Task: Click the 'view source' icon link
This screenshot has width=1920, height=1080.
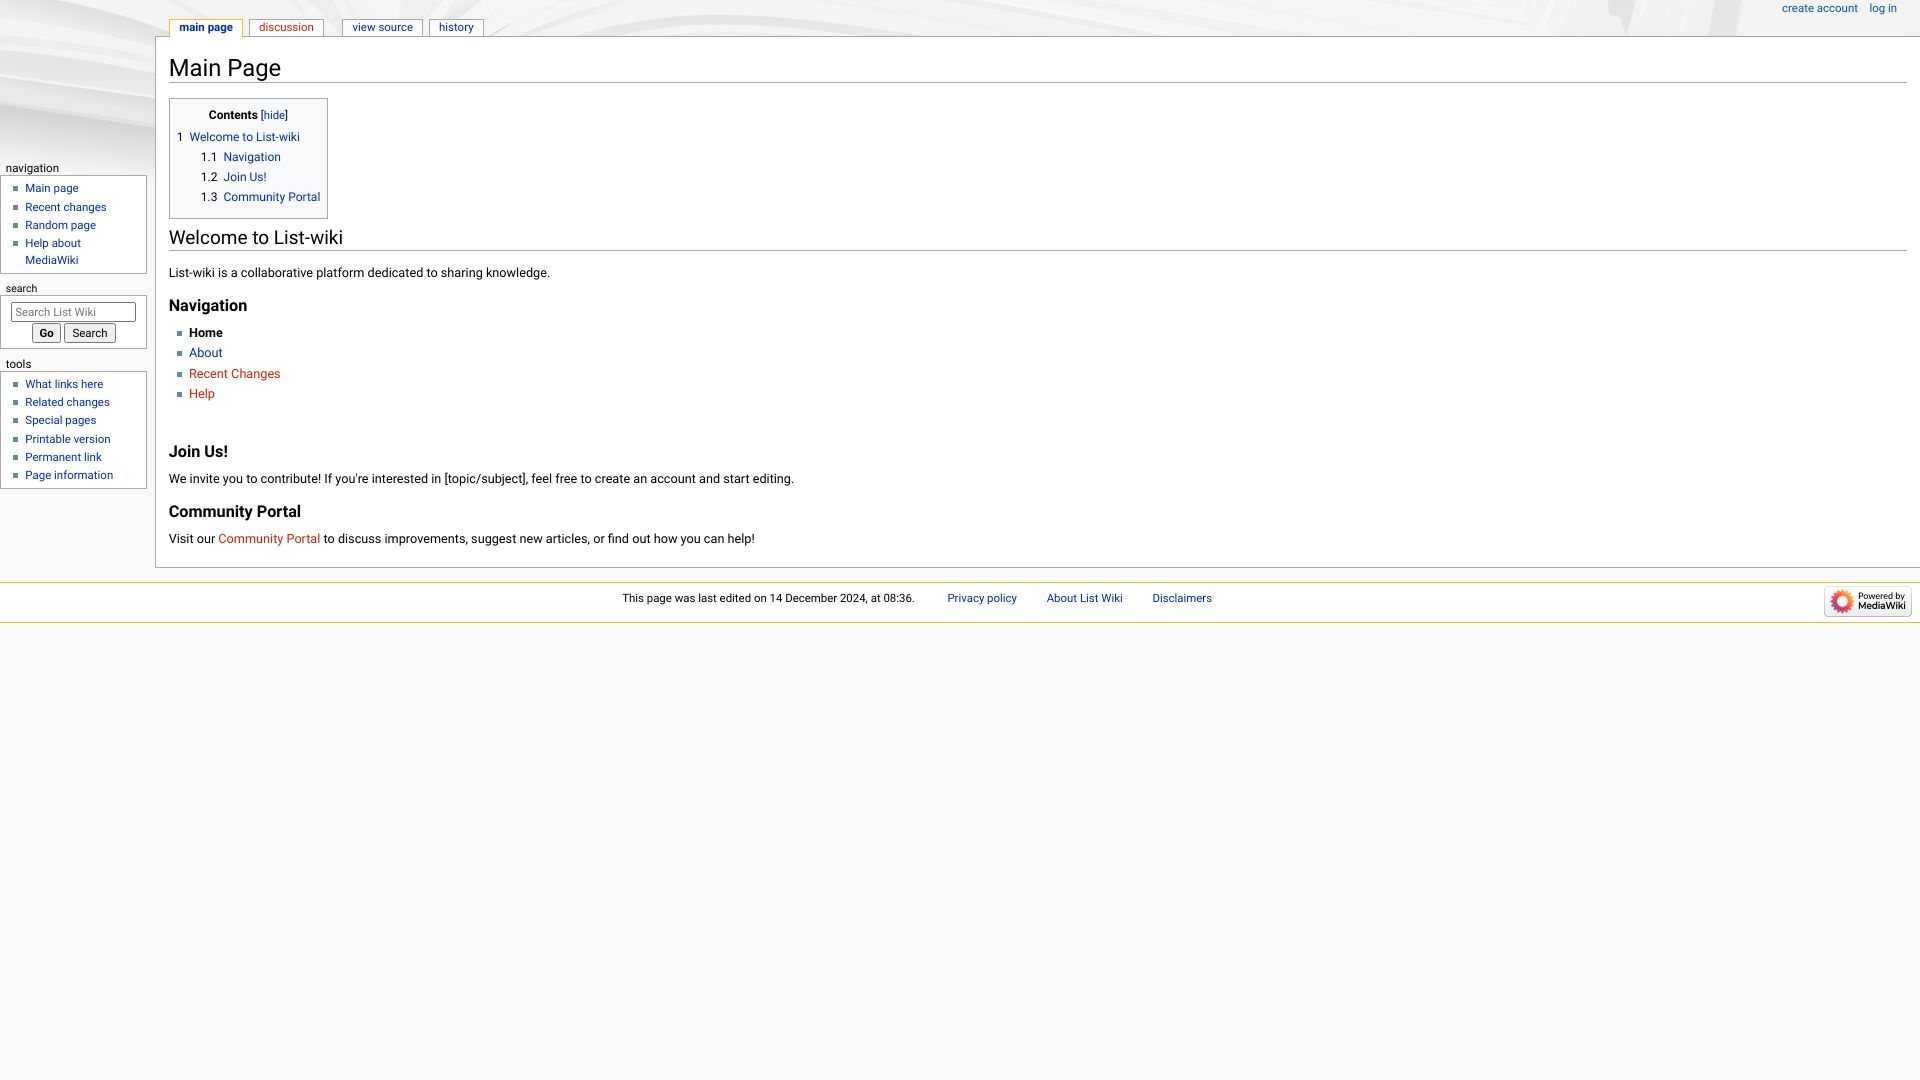Action: click(382, 26)
